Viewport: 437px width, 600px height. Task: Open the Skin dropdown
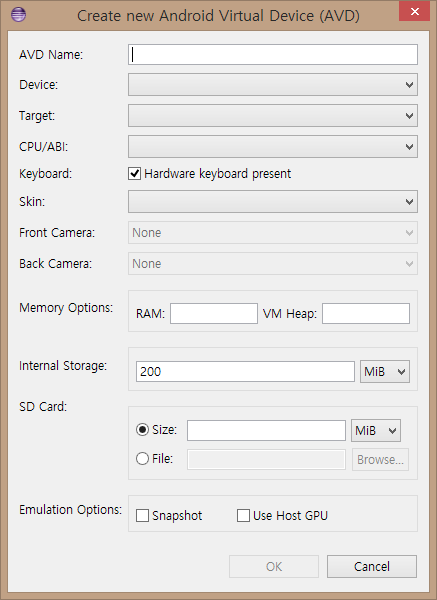click(x=272, y=202)
